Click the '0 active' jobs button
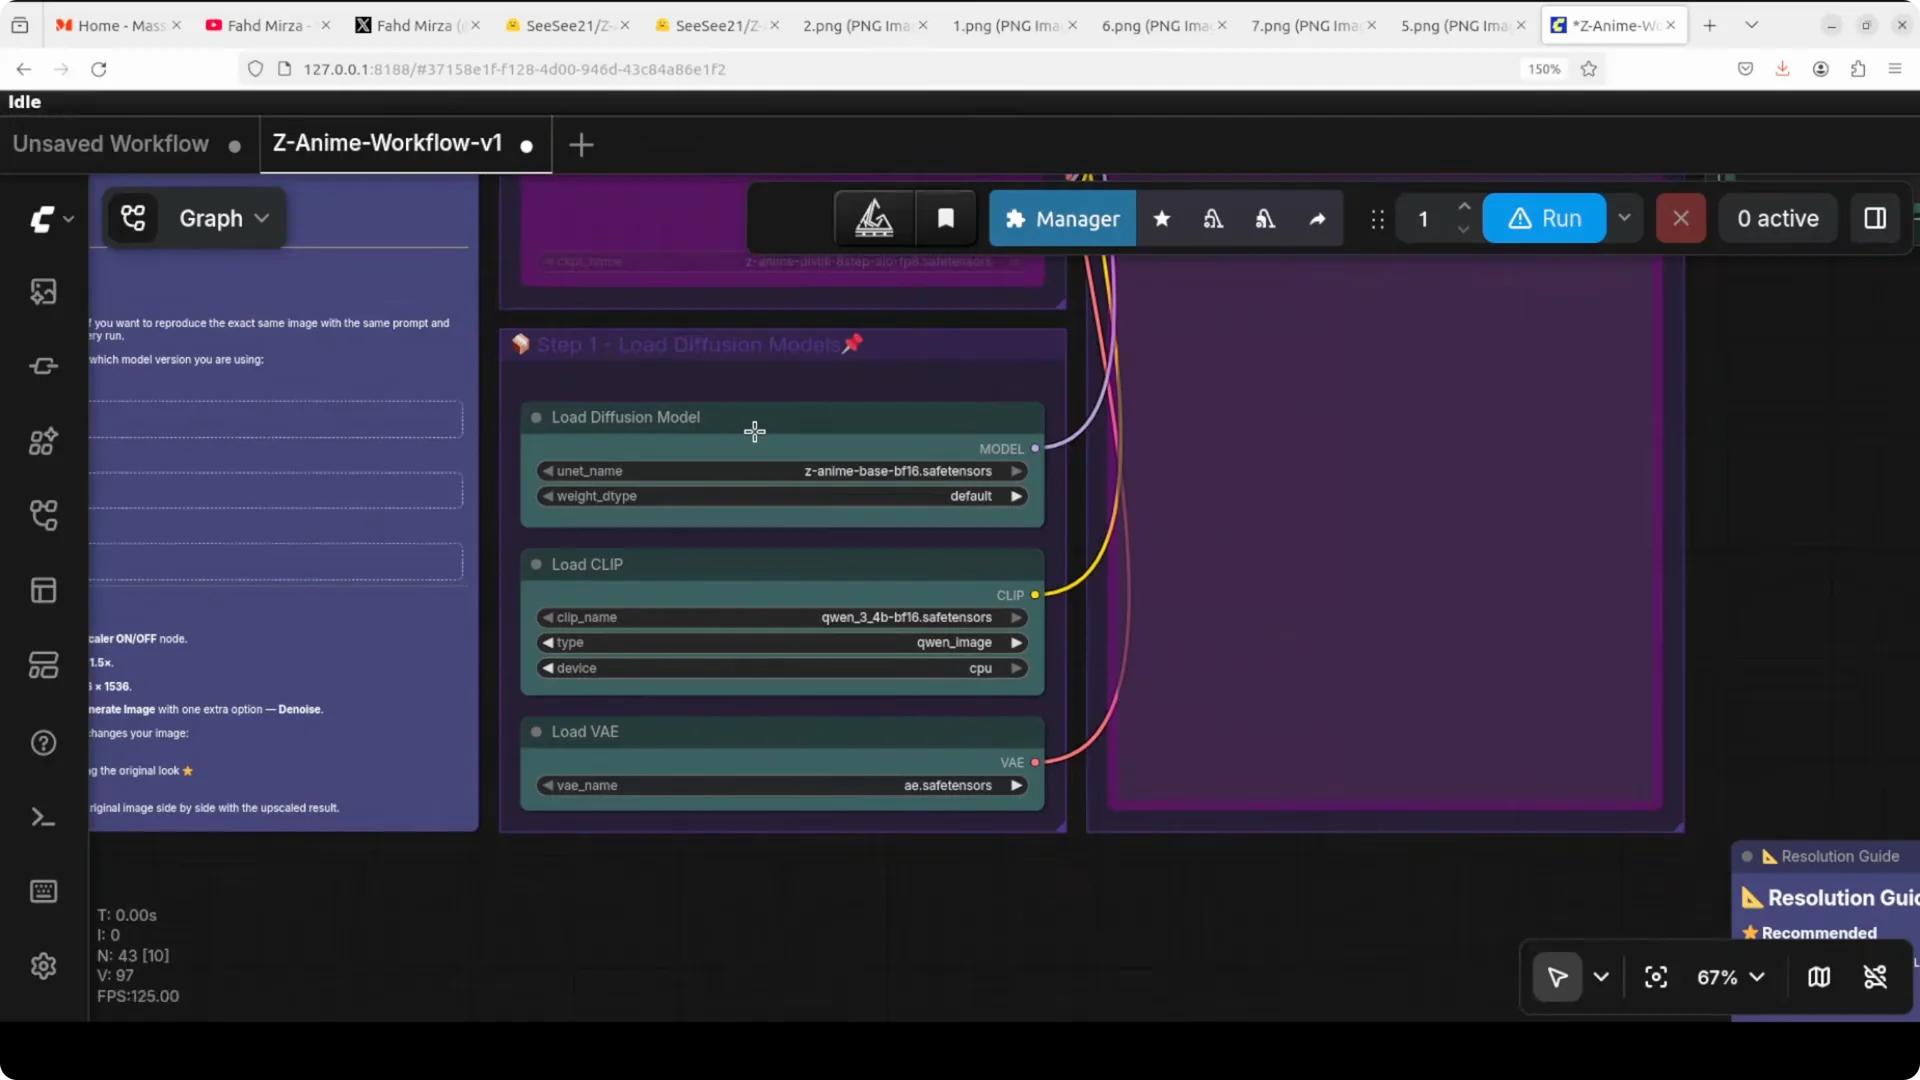This screenshot has height=1080, width=1920. pos(1777,218)
